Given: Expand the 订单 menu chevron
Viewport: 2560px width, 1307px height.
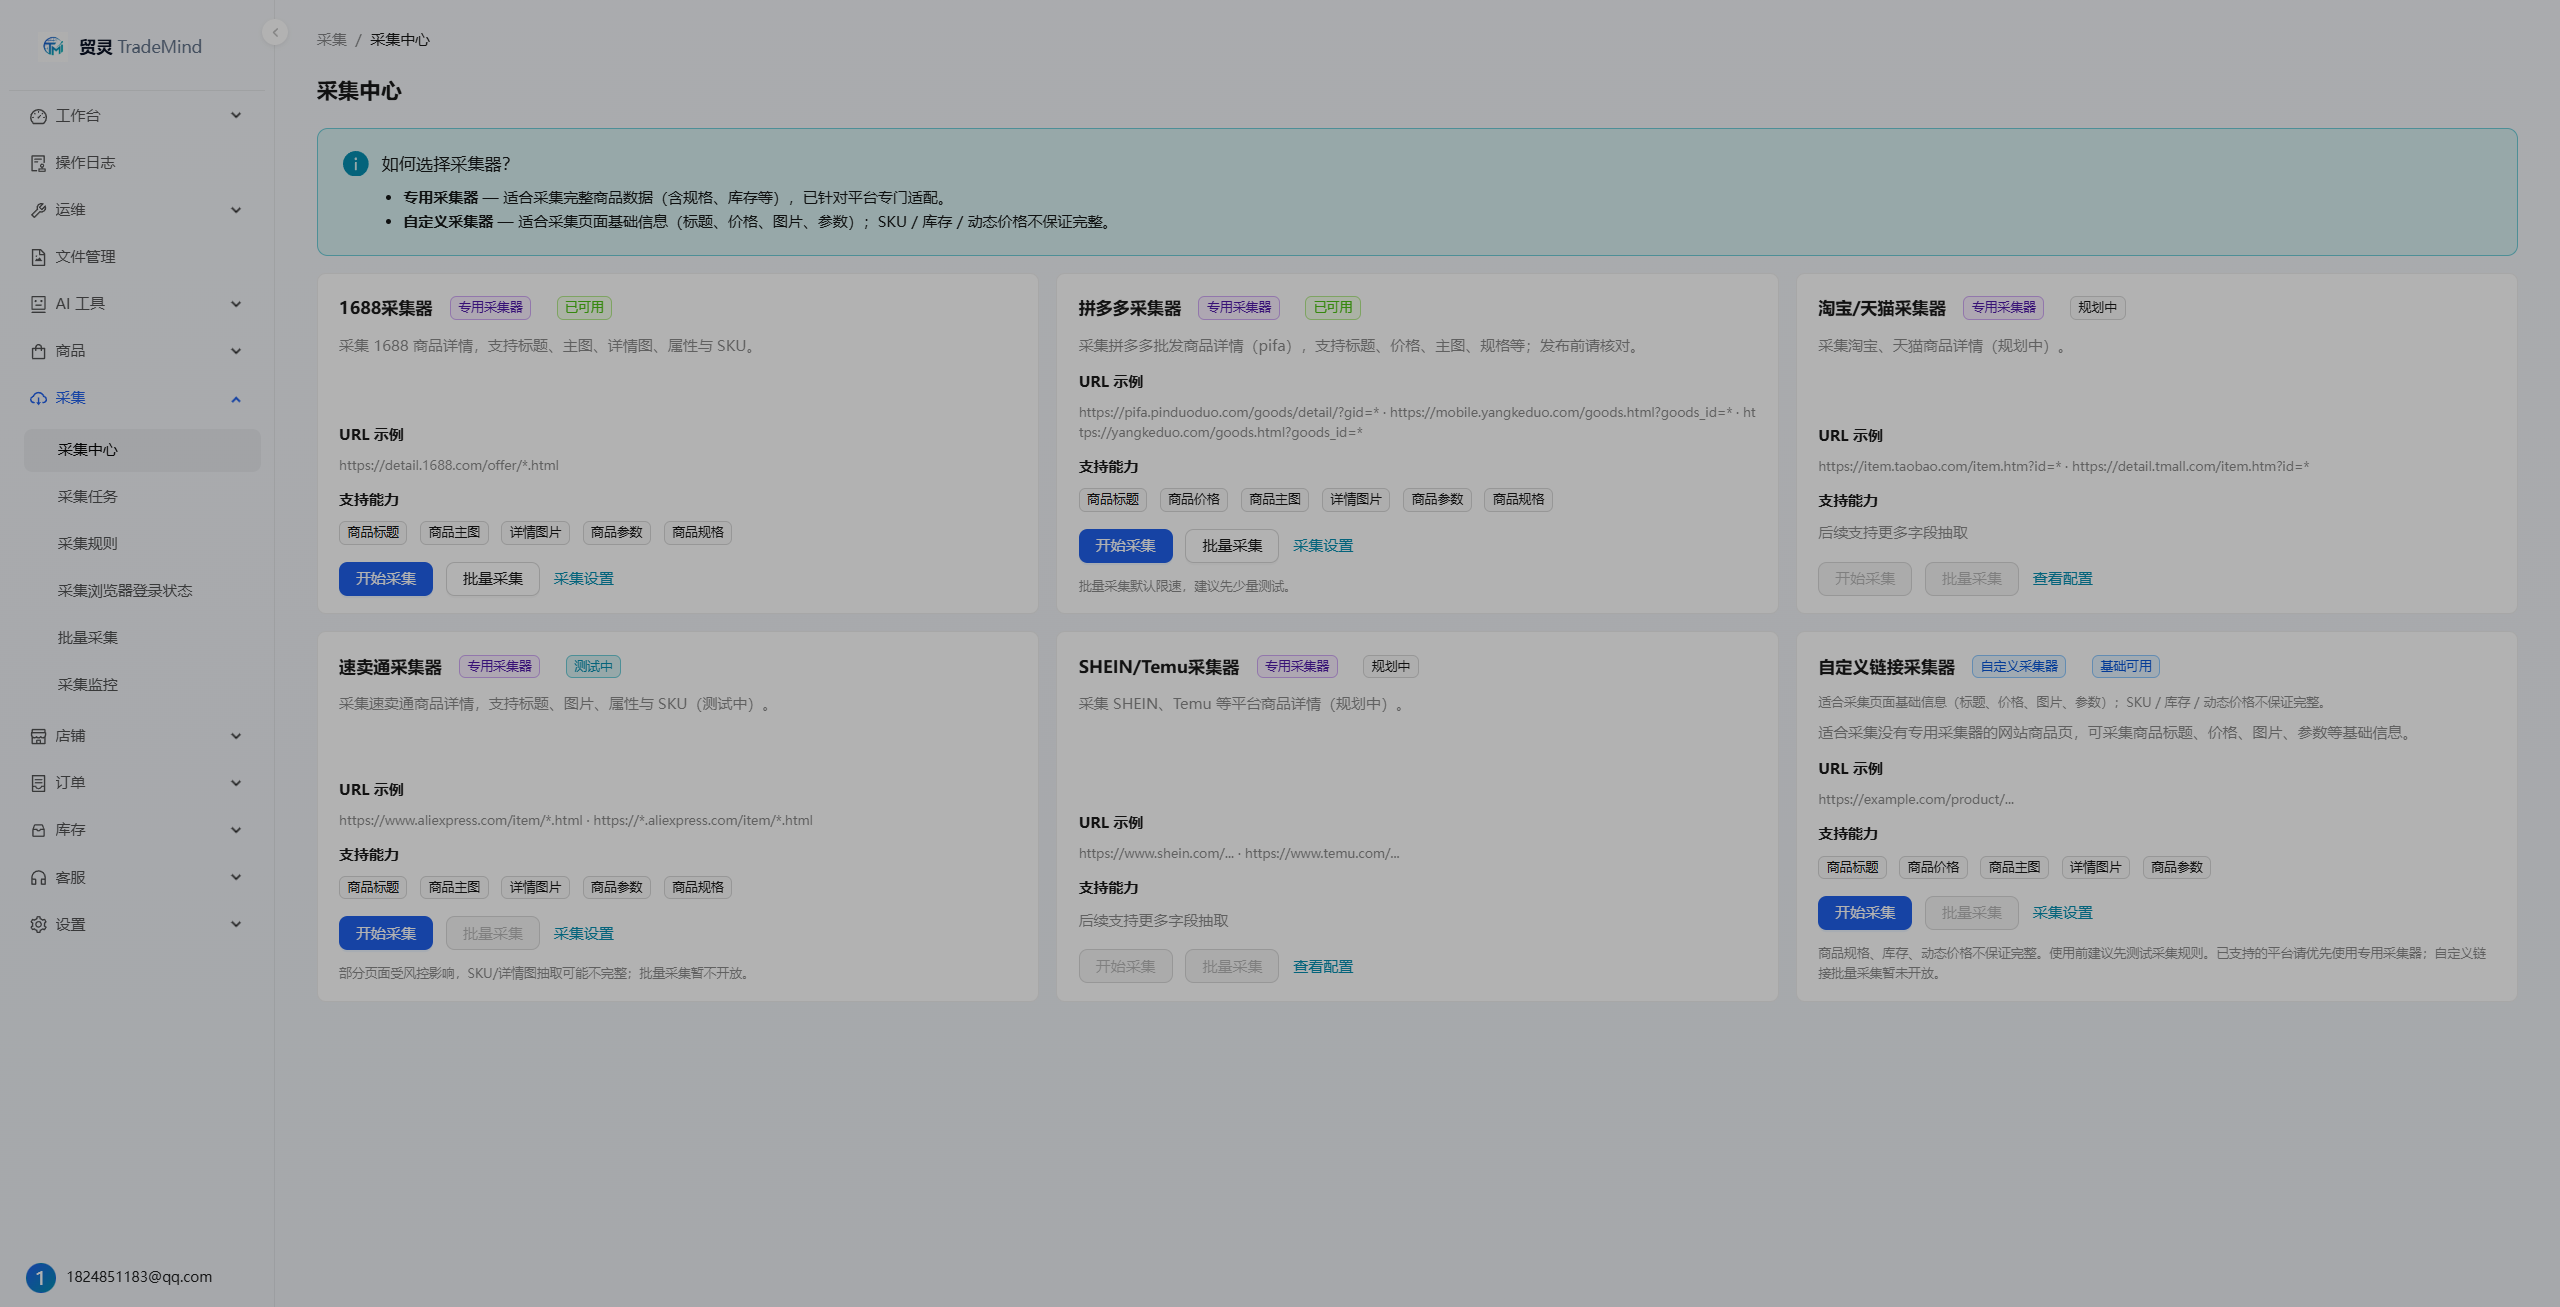Looking at the screenshot, I should tap(236, 783).
